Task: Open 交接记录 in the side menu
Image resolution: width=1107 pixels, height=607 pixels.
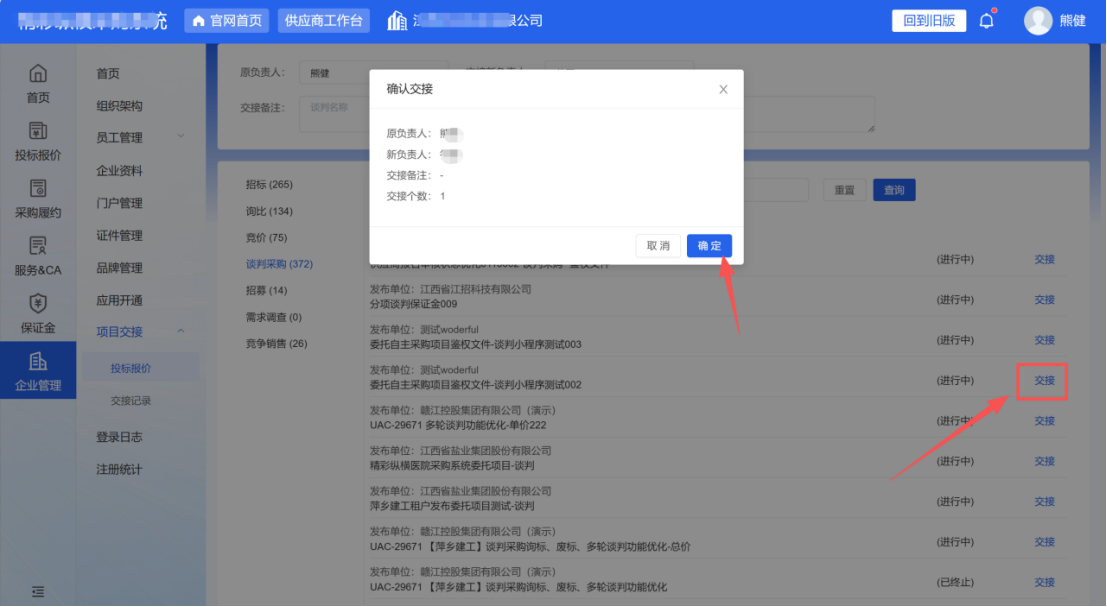Action: (131, 401)
